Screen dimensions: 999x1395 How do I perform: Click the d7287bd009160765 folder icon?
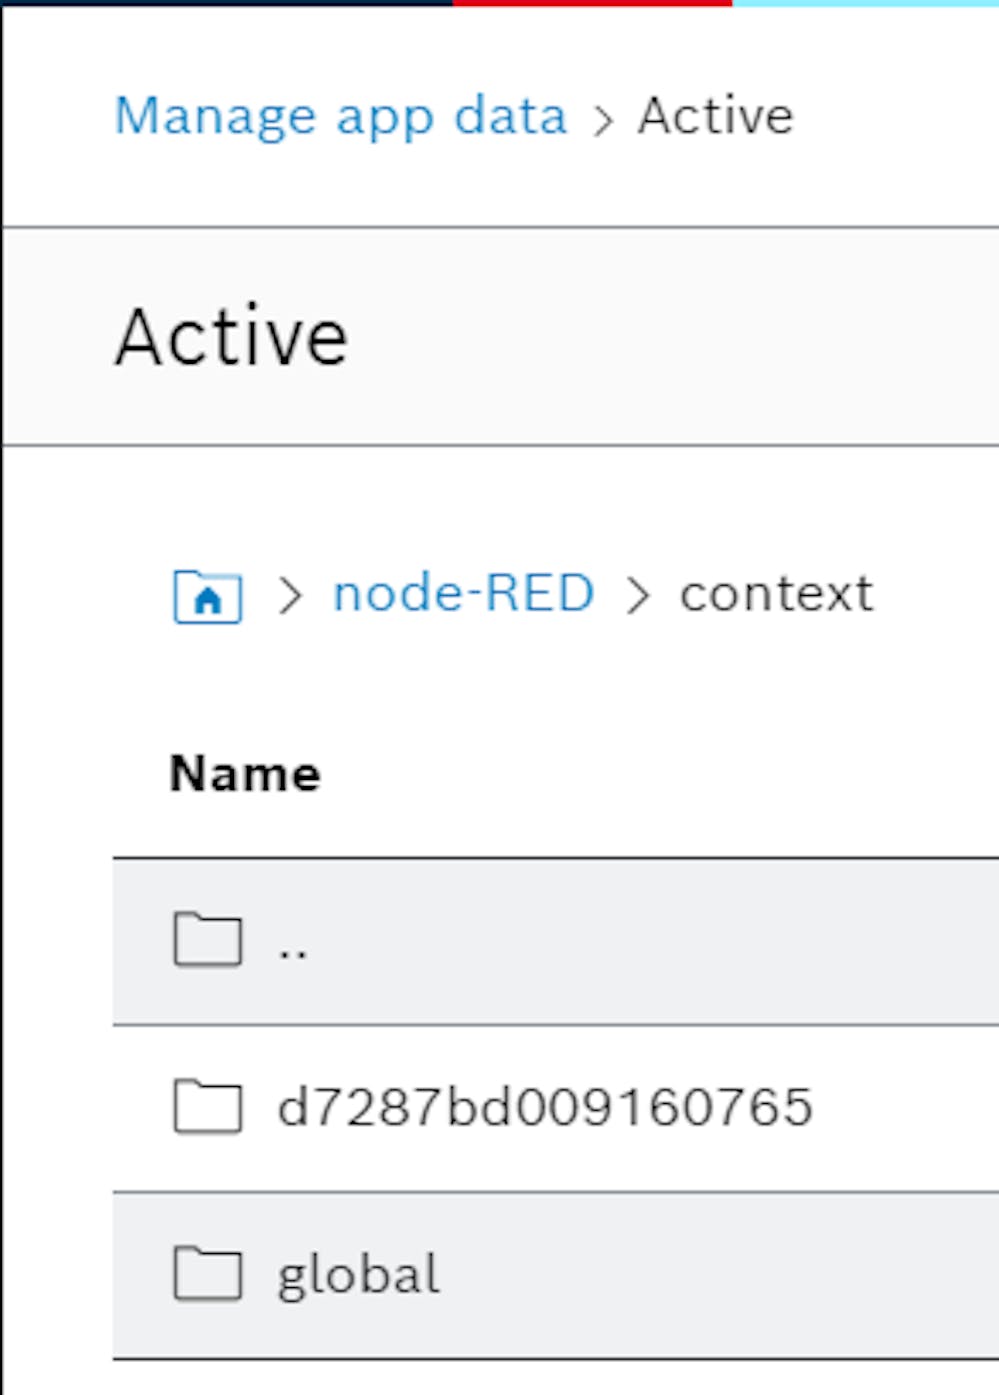(207, 1107)
